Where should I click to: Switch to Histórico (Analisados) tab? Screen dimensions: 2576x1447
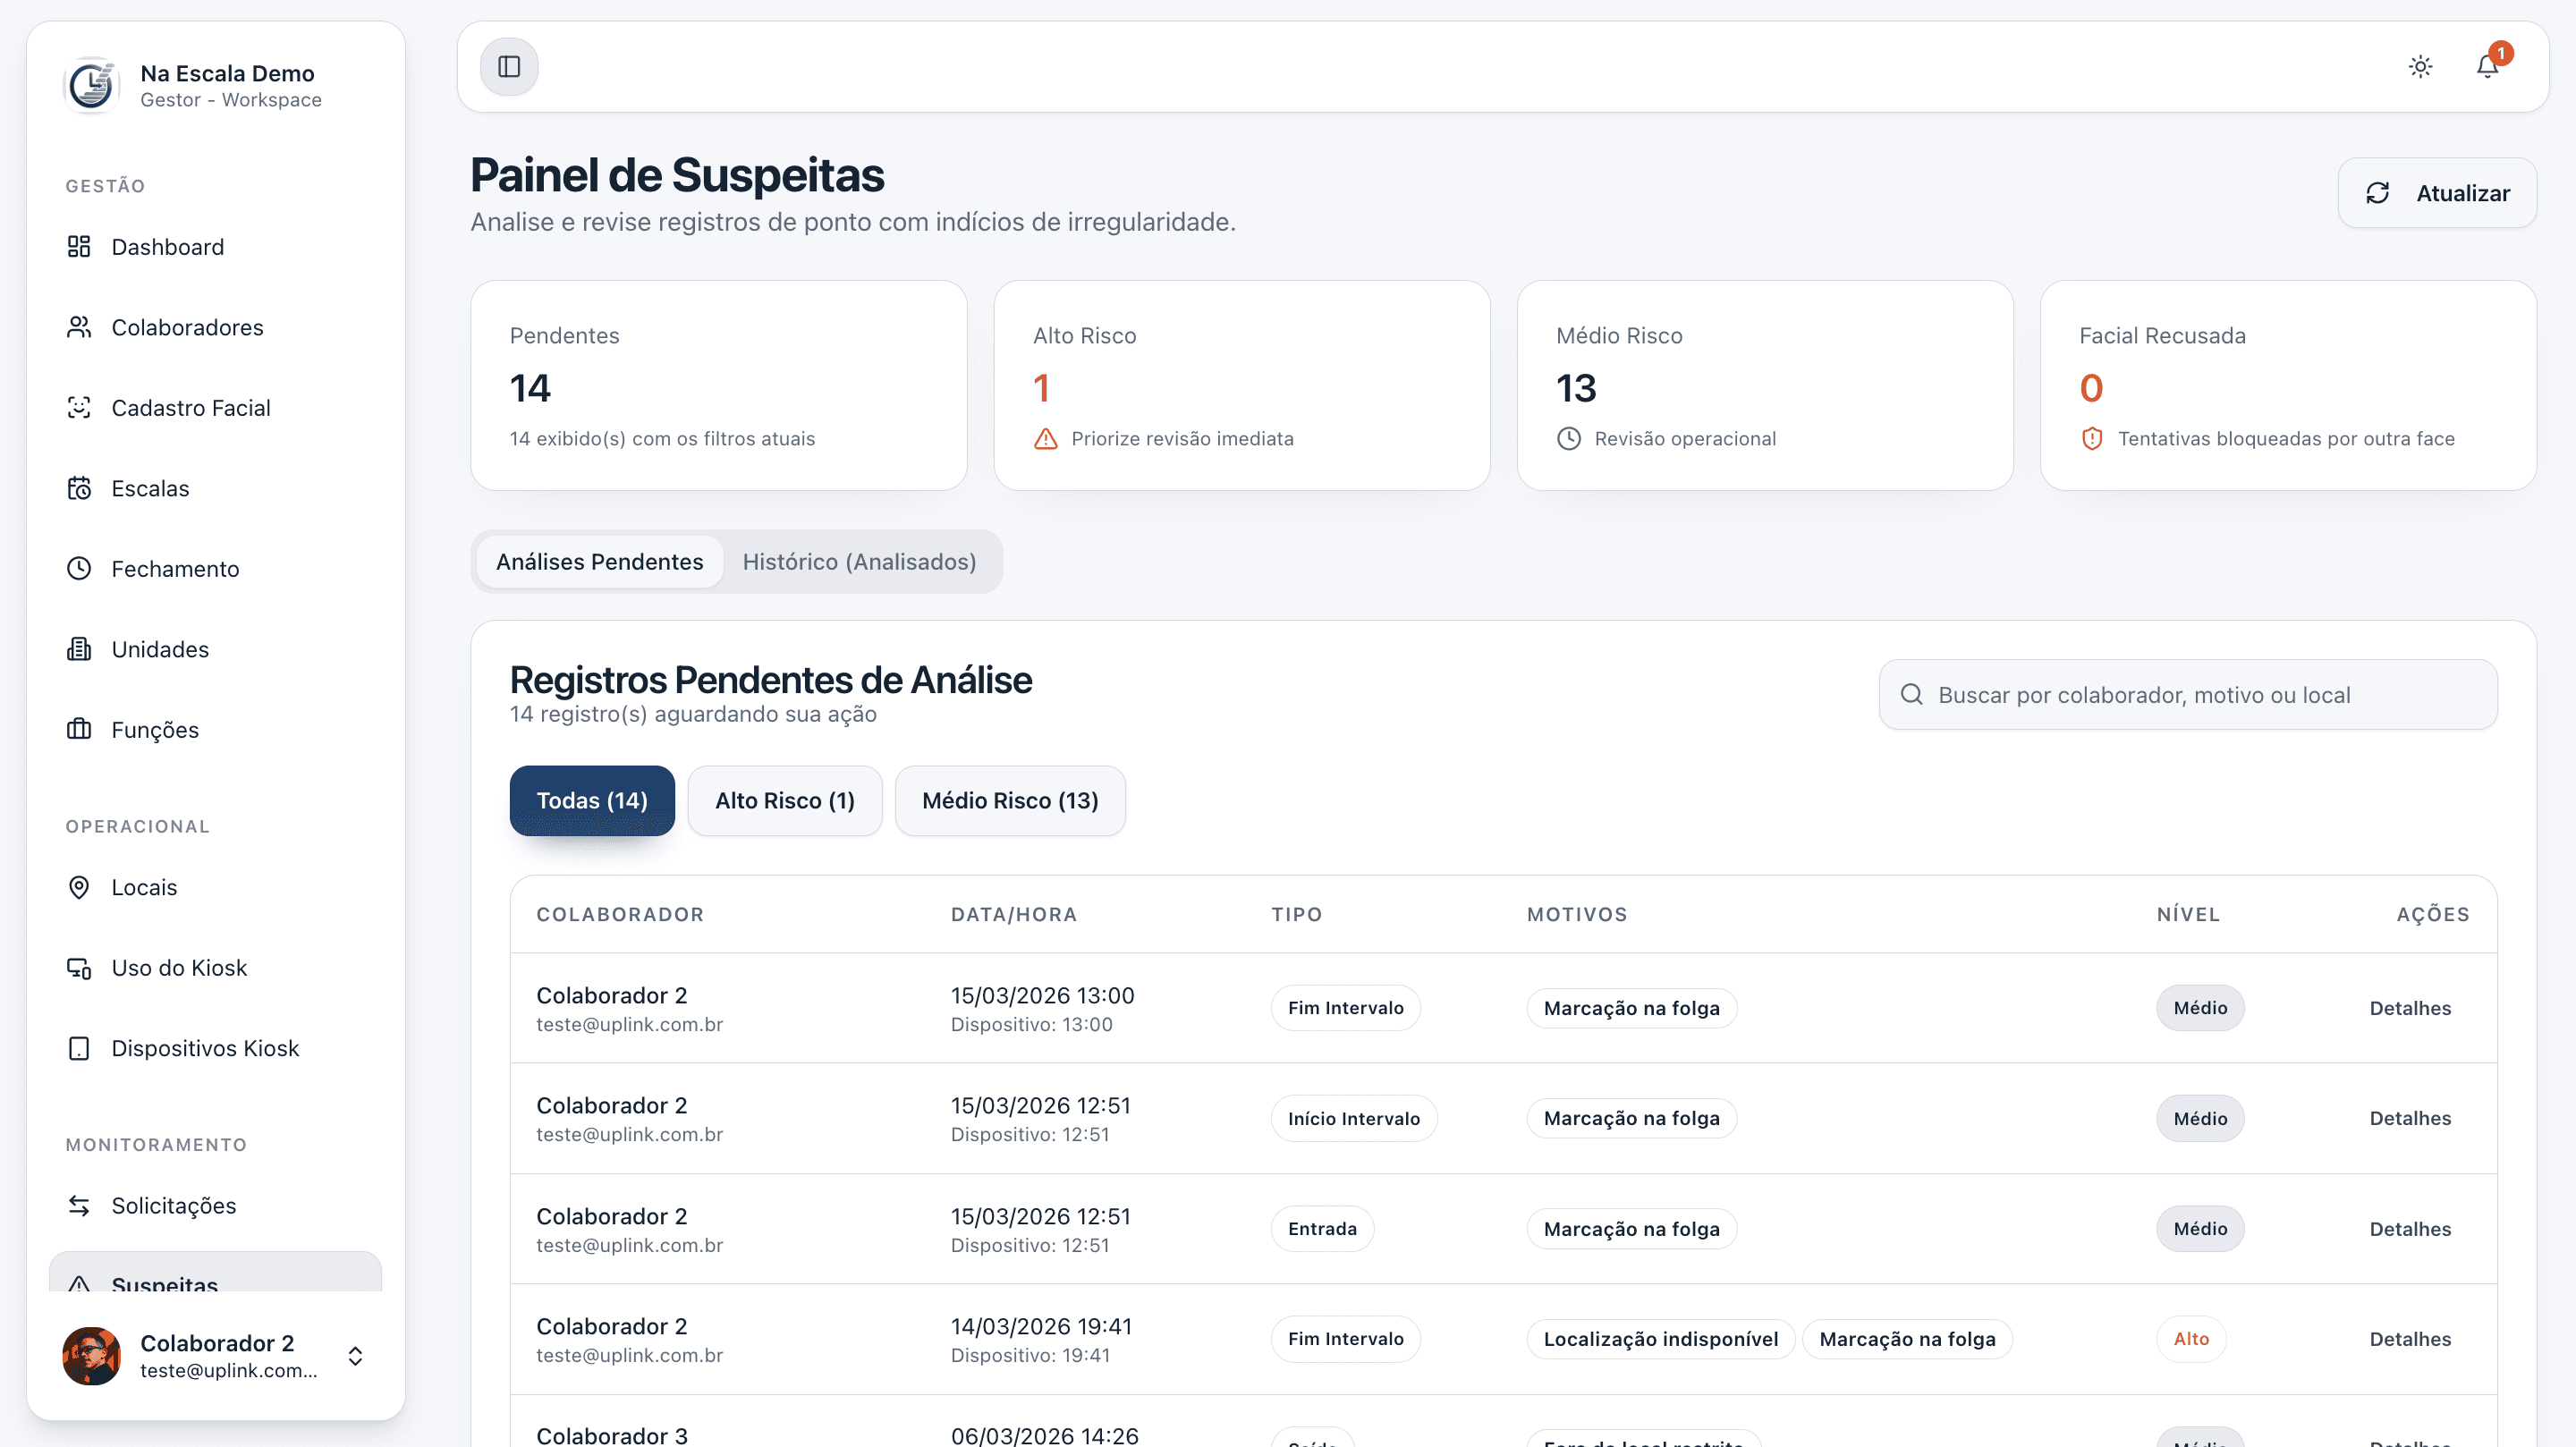pyautogui.click(x=859, y=561)
